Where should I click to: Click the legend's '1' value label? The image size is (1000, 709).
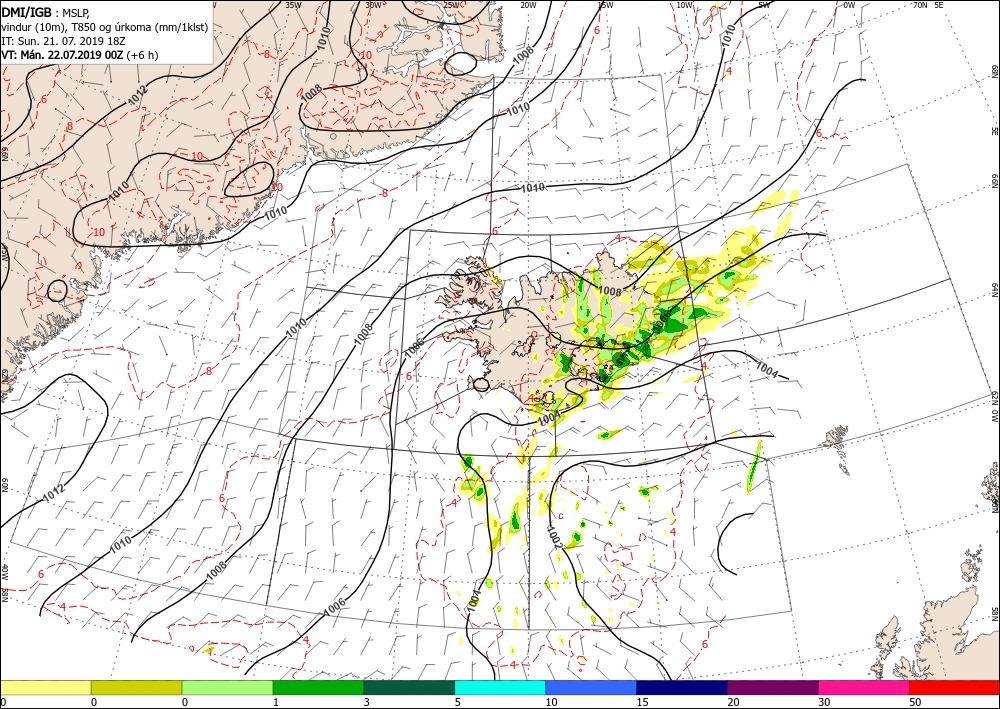[276, 703]
